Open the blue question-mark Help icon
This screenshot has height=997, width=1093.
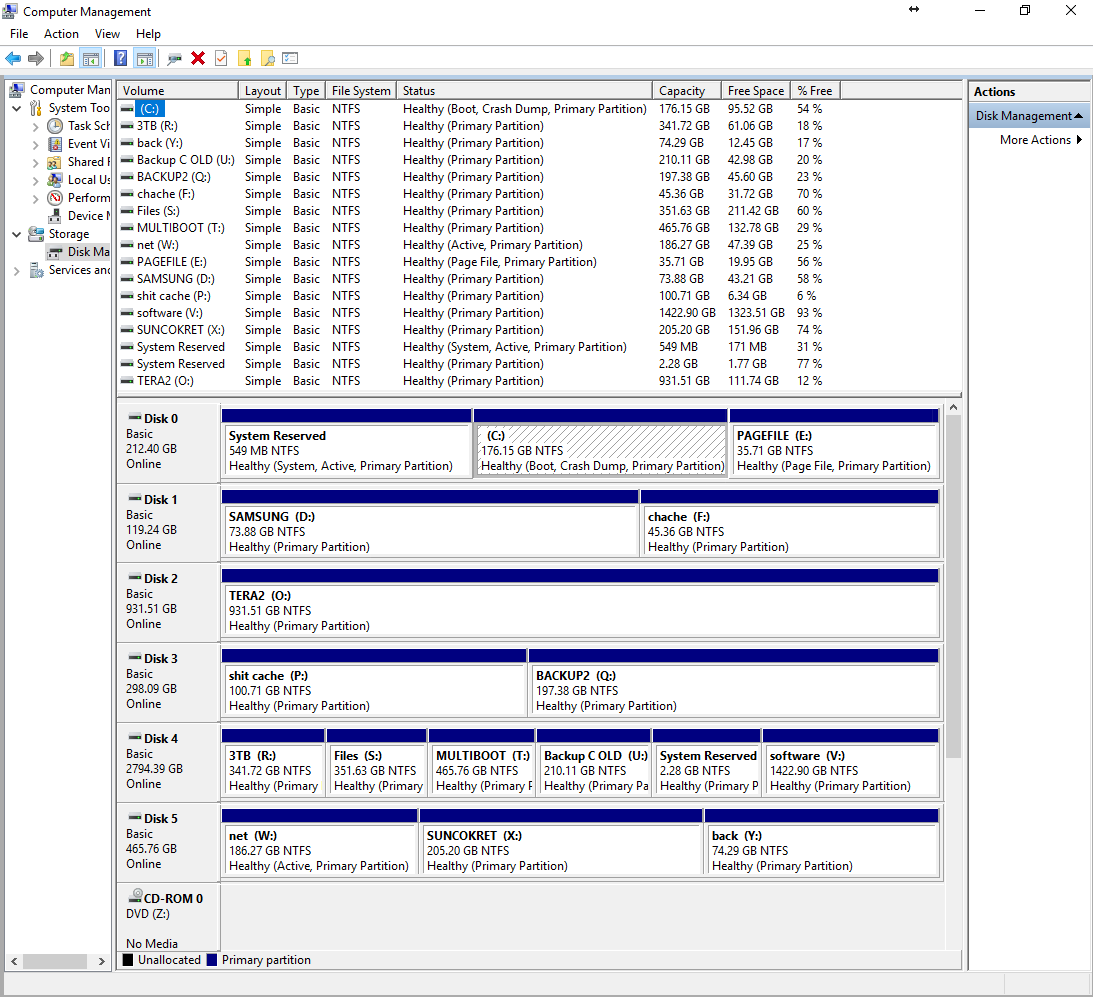click(121, 59)
